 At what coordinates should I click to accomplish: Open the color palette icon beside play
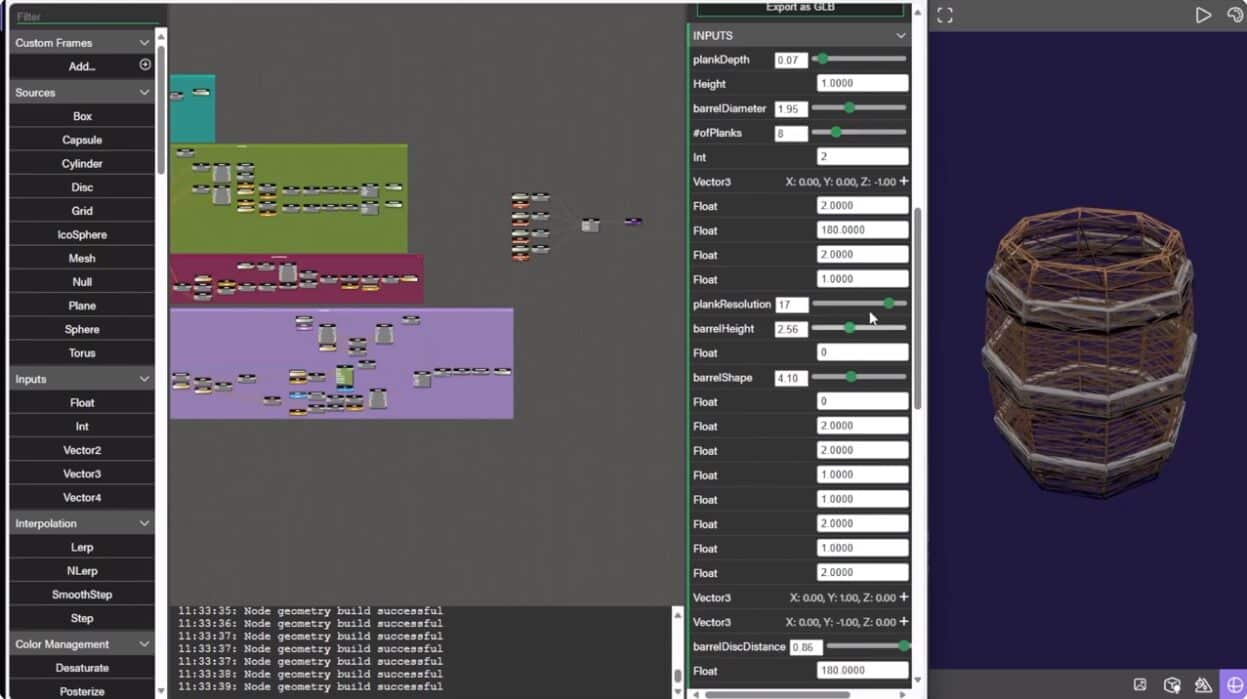(x=1235, y=15)
